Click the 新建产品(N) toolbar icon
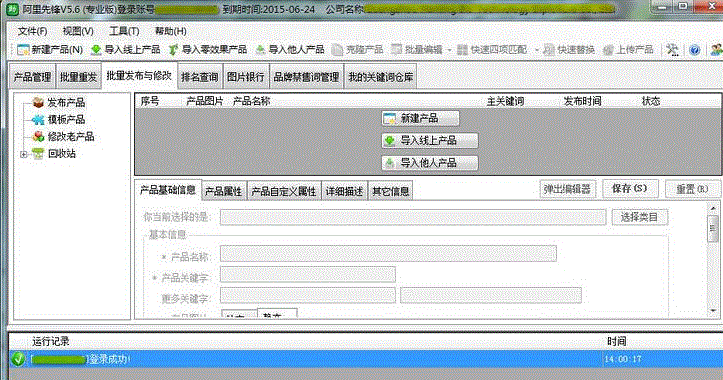This screenshot has height=380, width=723. pos(49,49)
